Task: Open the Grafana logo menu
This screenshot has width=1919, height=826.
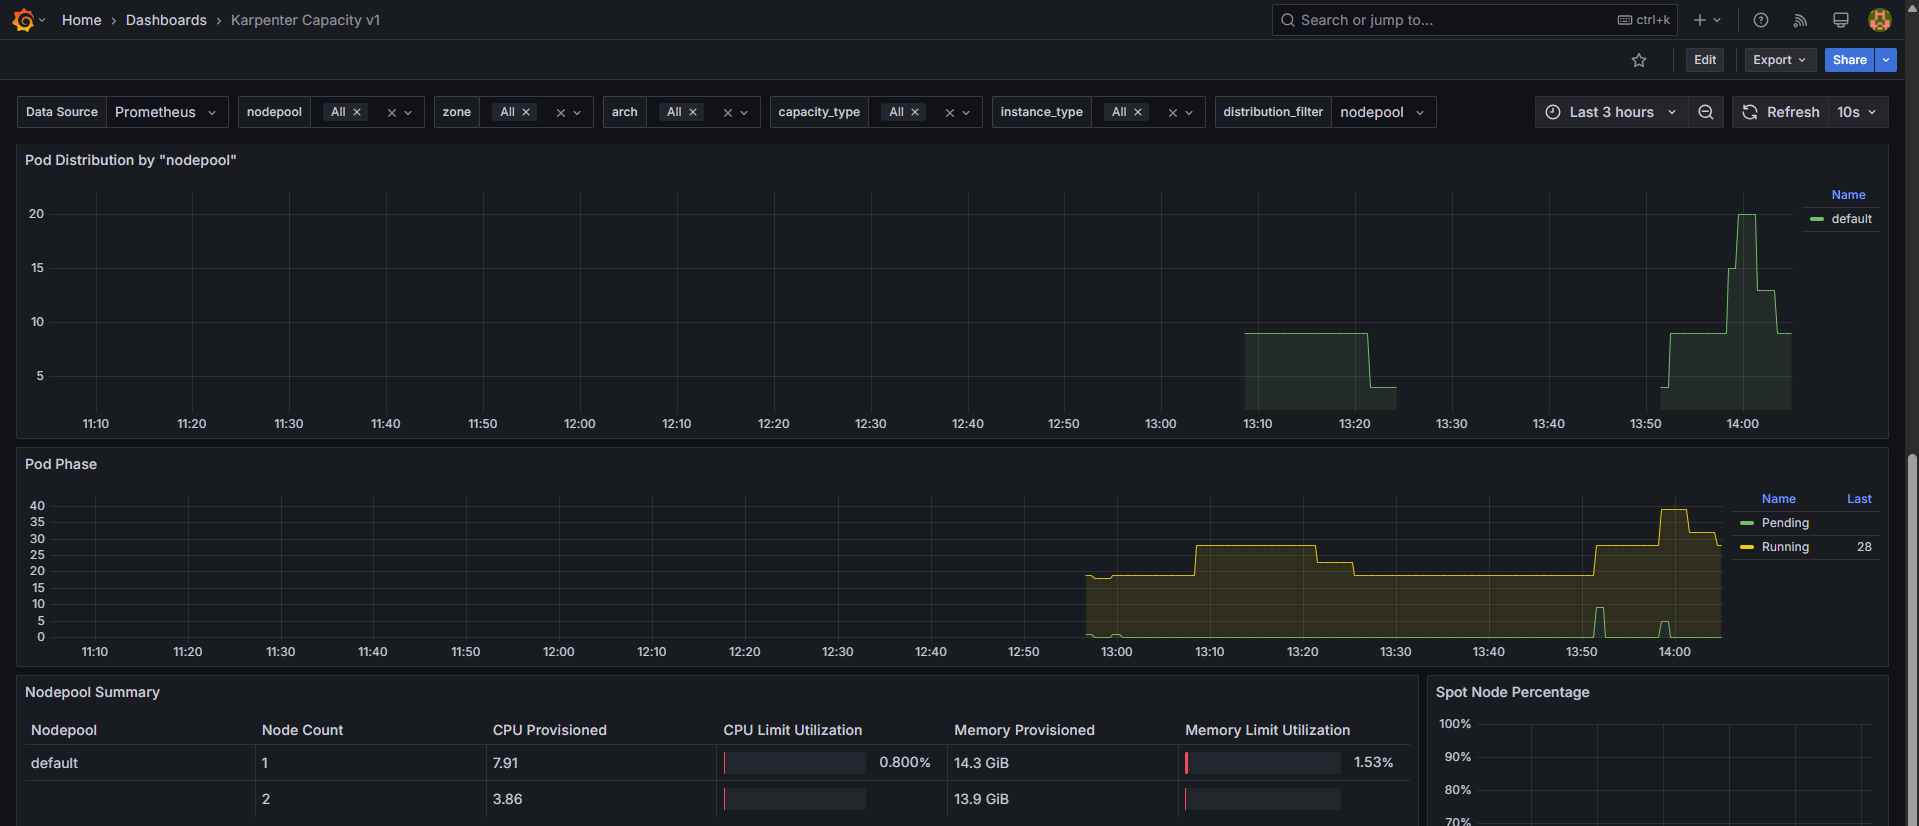Action: click(23, 20)
